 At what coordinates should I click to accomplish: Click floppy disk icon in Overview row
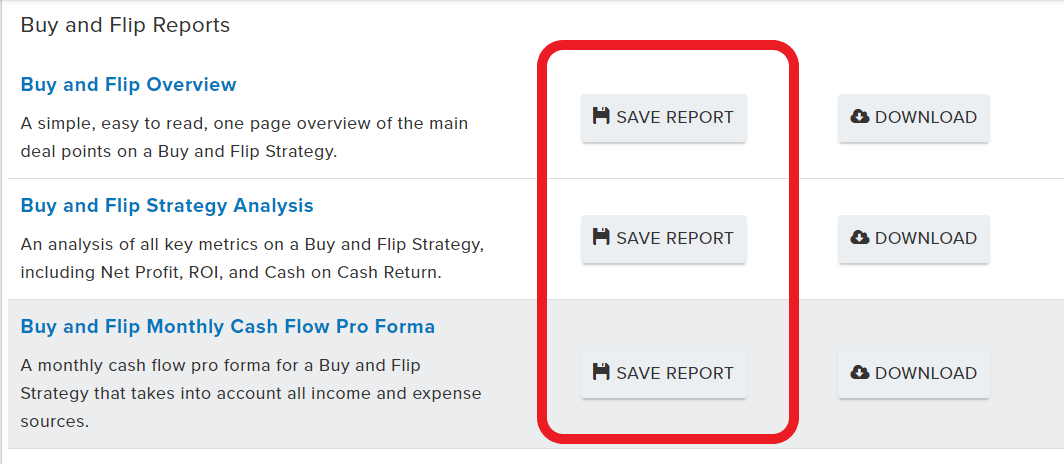click(x=601, y=116)
